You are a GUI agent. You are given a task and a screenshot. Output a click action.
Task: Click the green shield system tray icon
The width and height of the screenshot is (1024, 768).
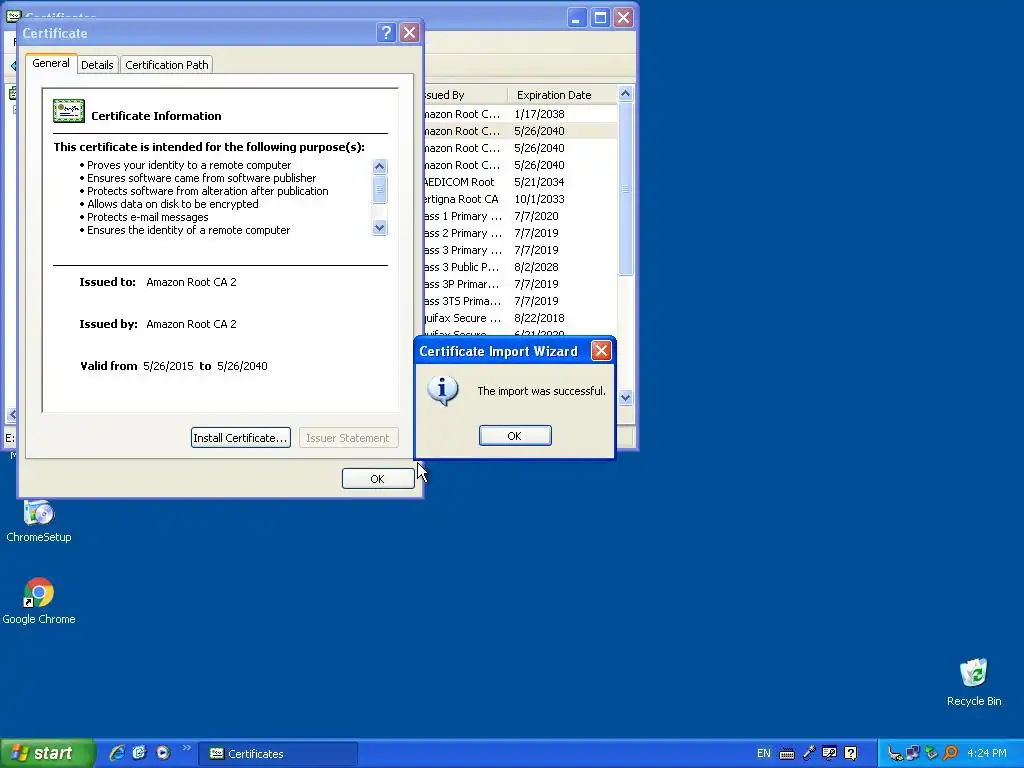point(931,754)
